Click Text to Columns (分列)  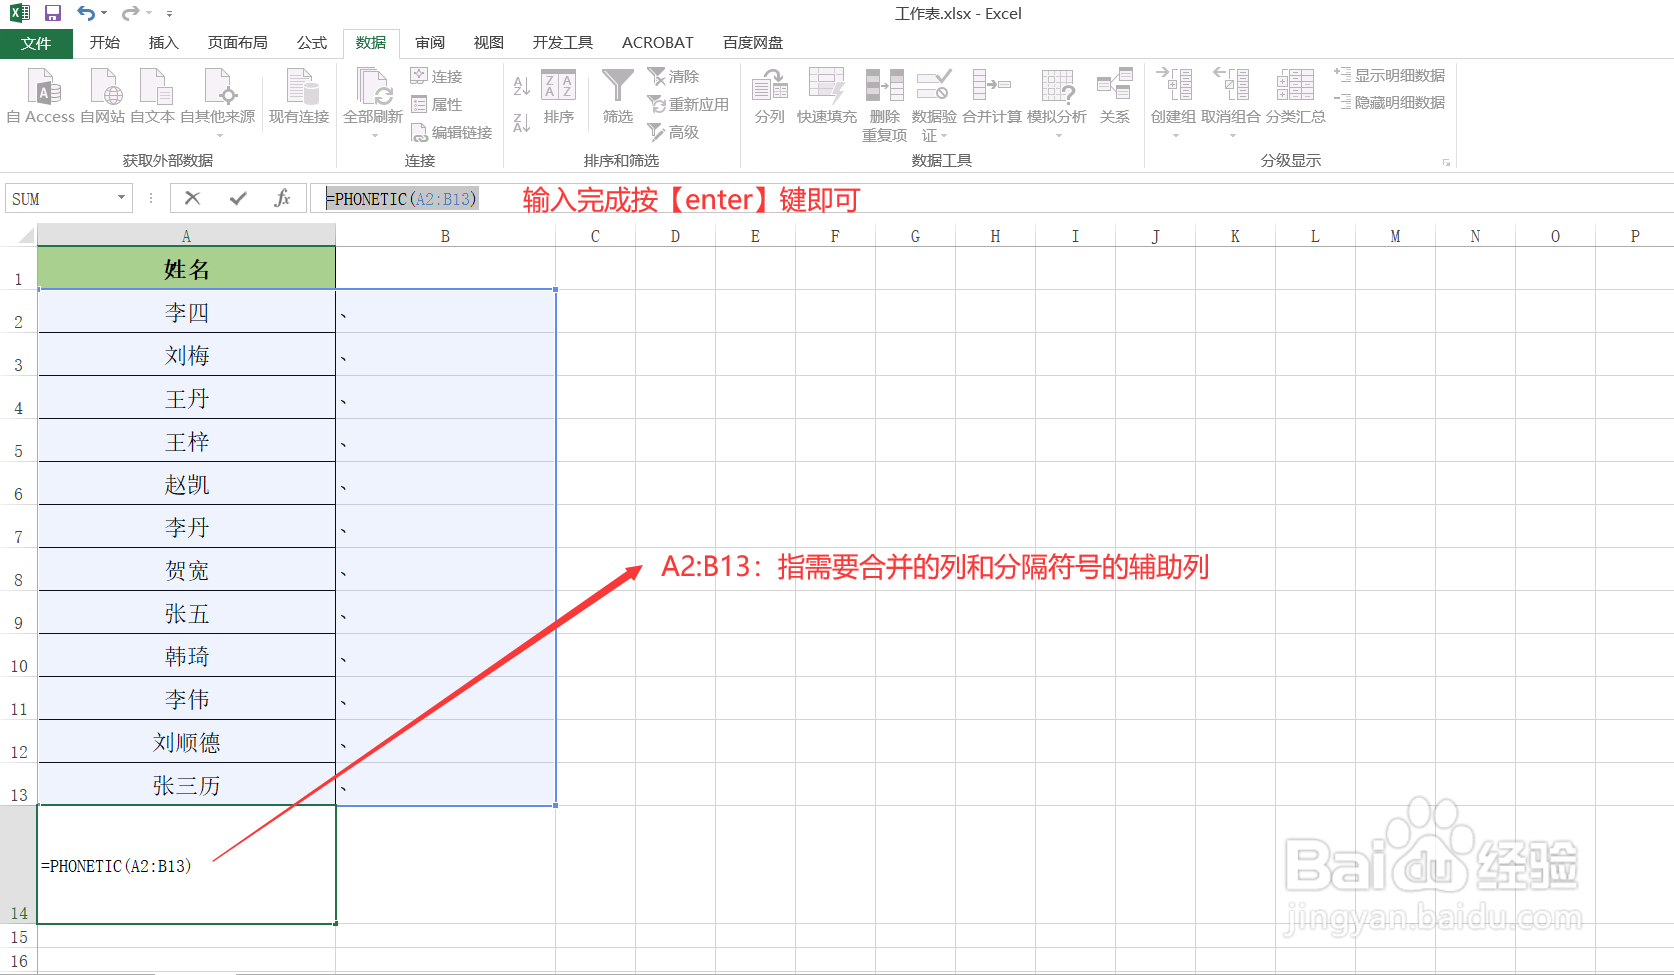(770, 96)
